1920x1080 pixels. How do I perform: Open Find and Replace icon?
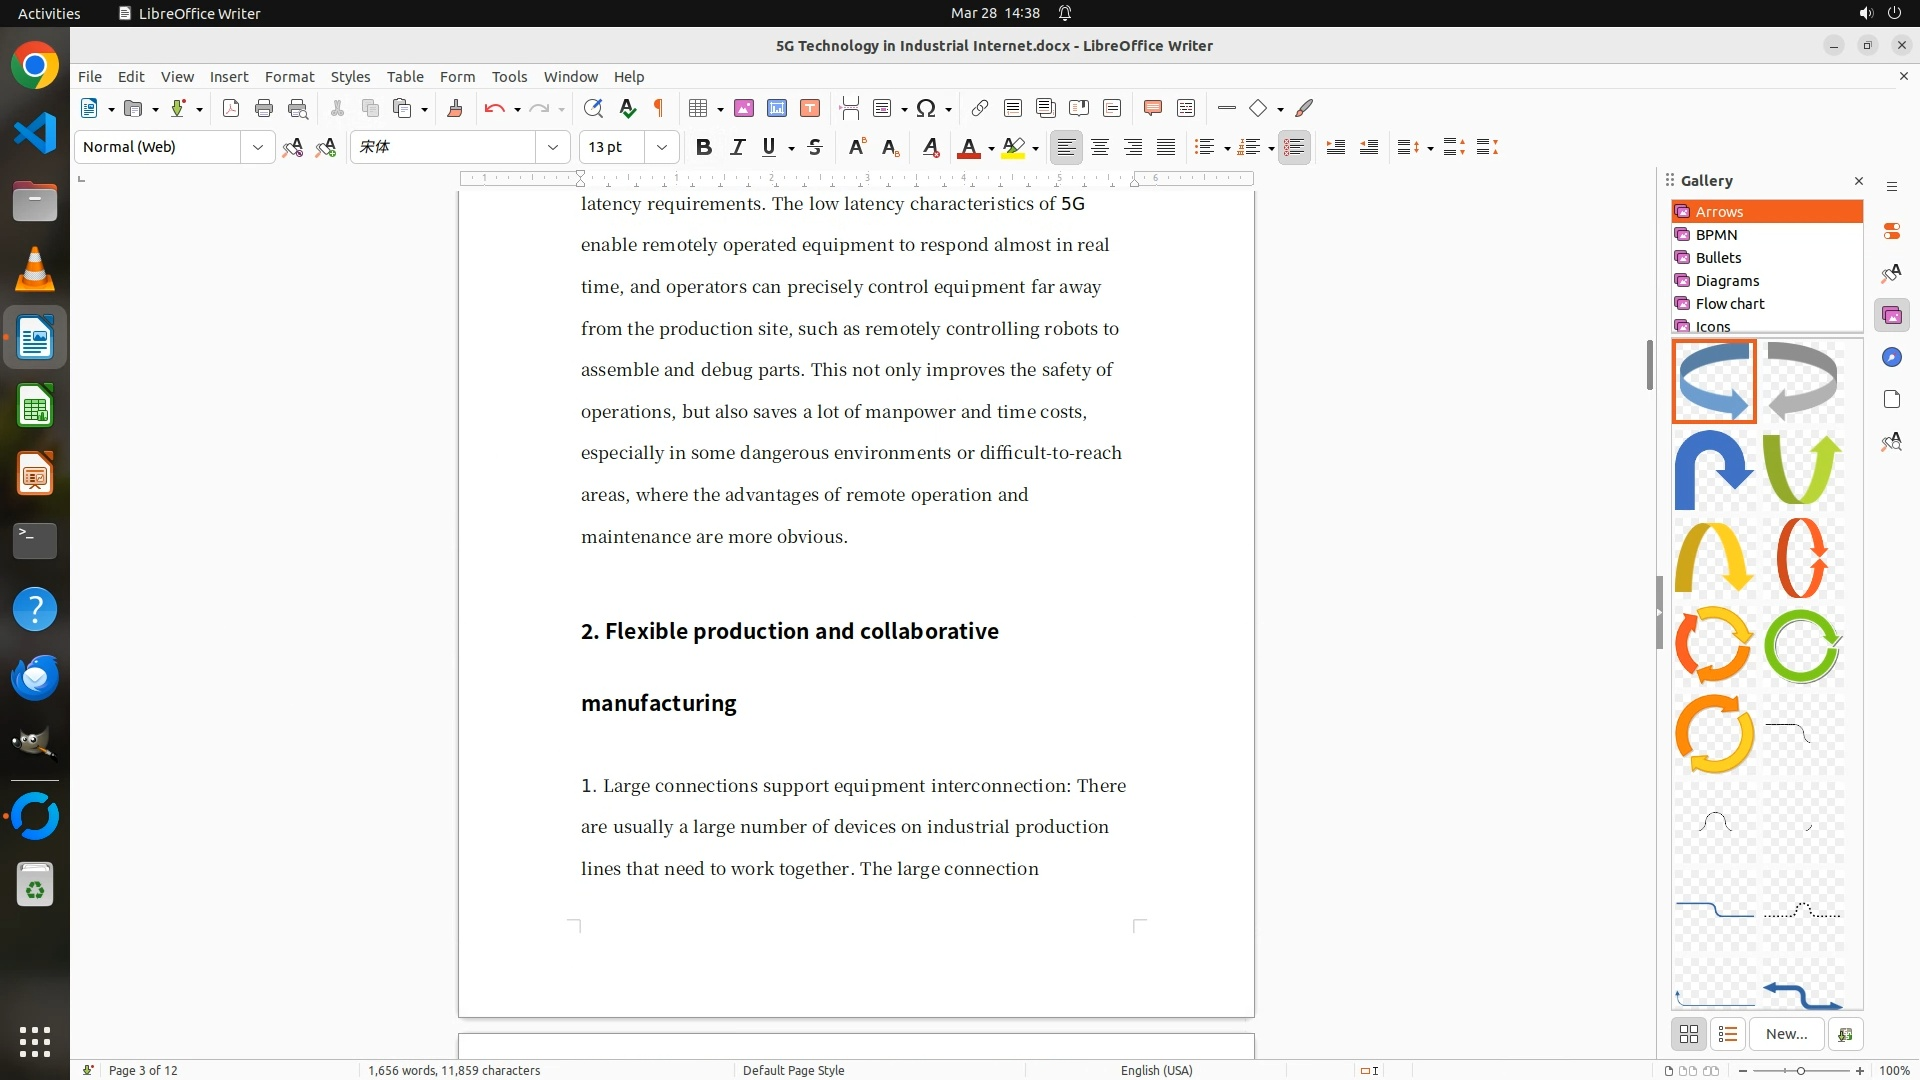point(593,108)
